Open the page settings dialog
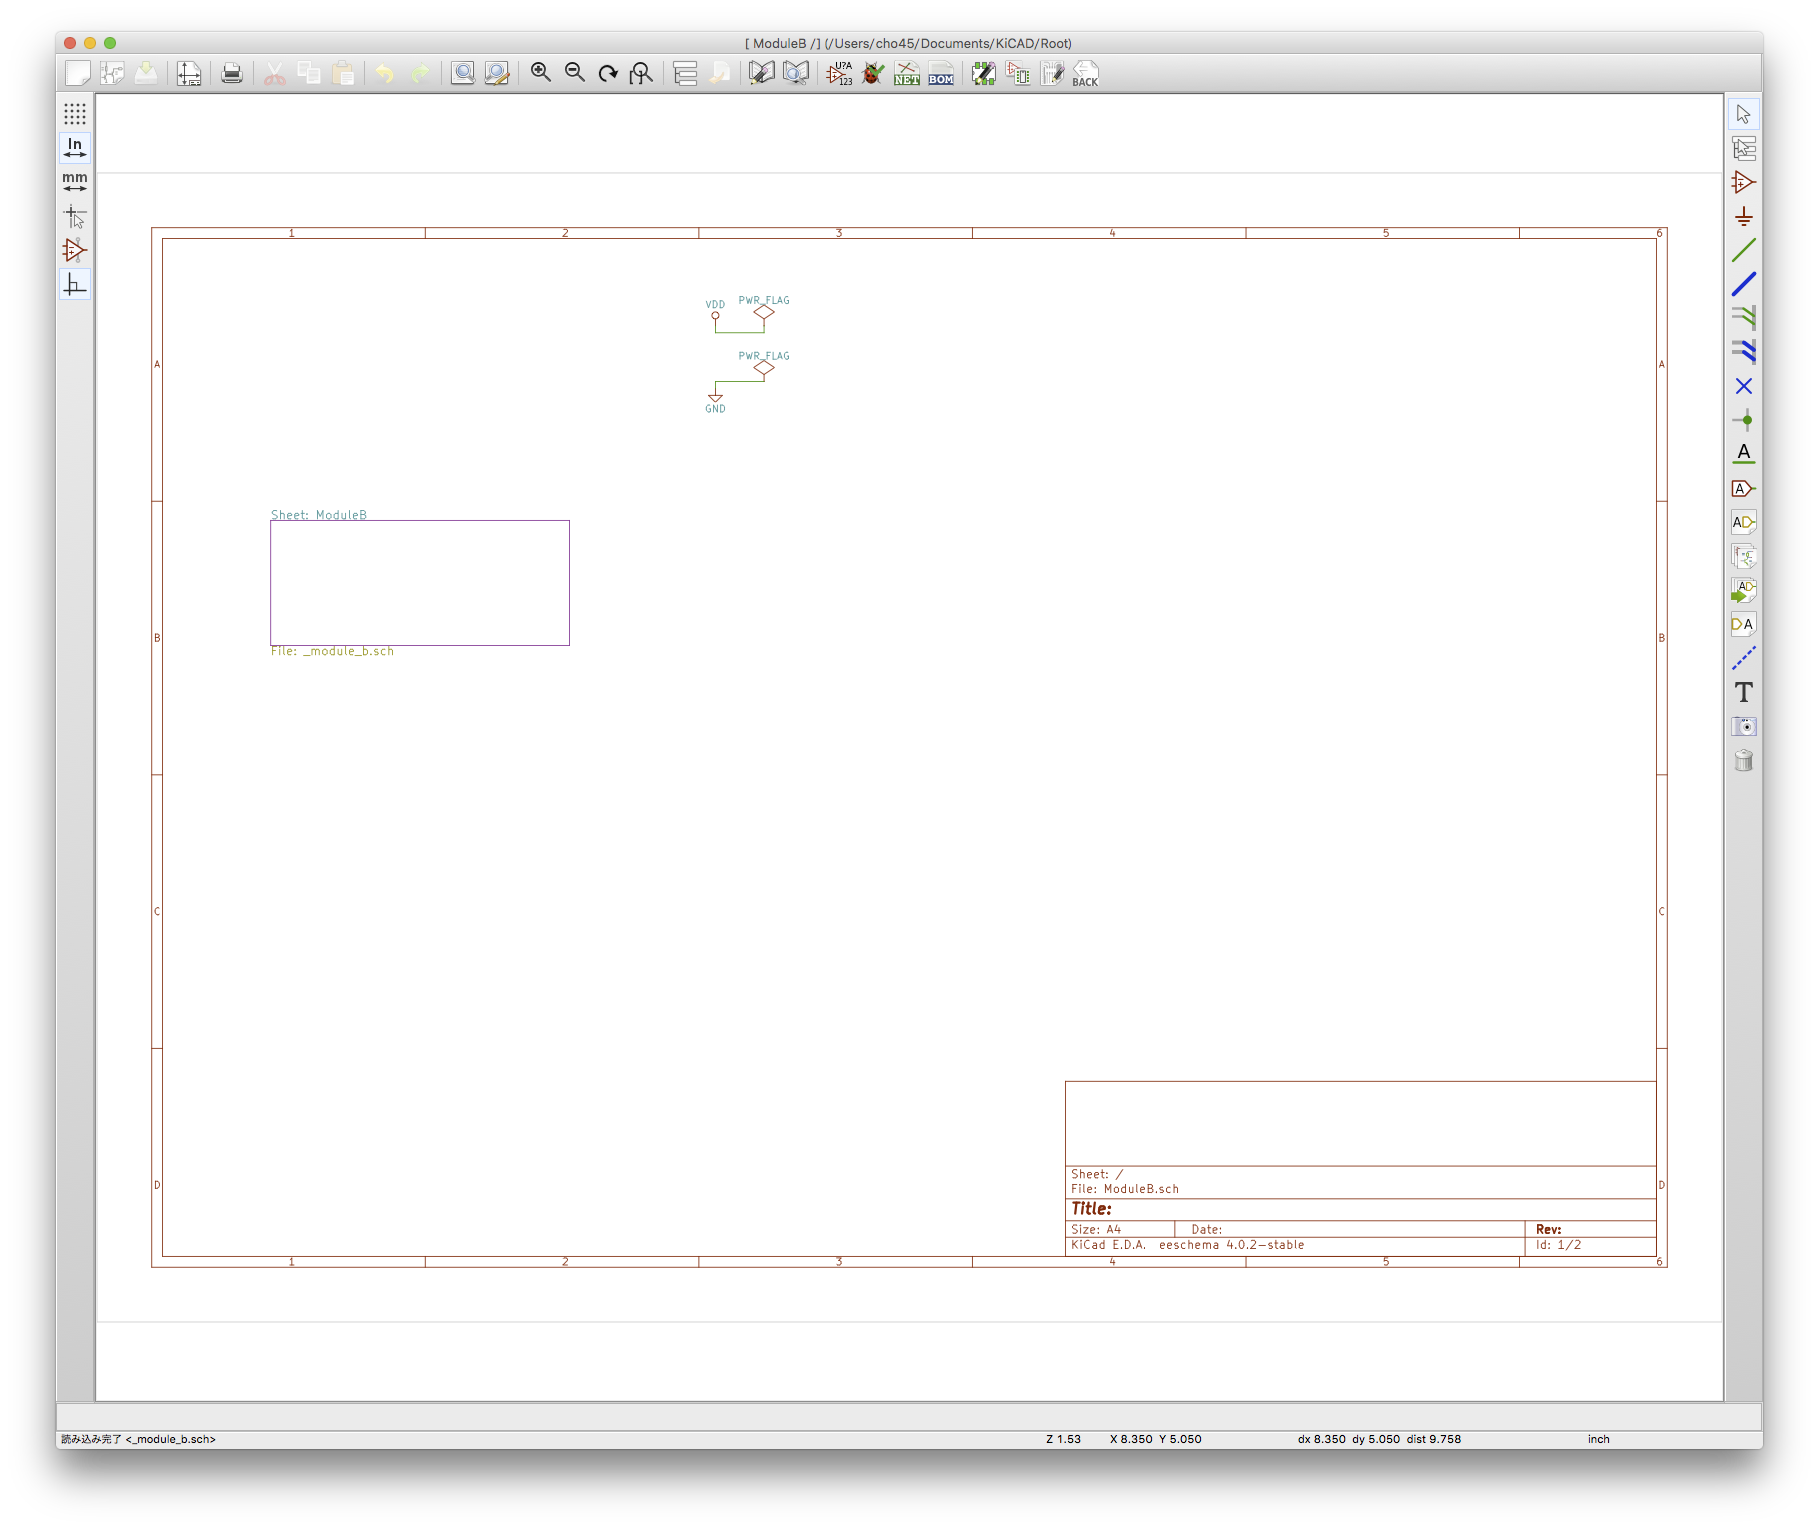 pyautogui.click(x=189, y=73)
